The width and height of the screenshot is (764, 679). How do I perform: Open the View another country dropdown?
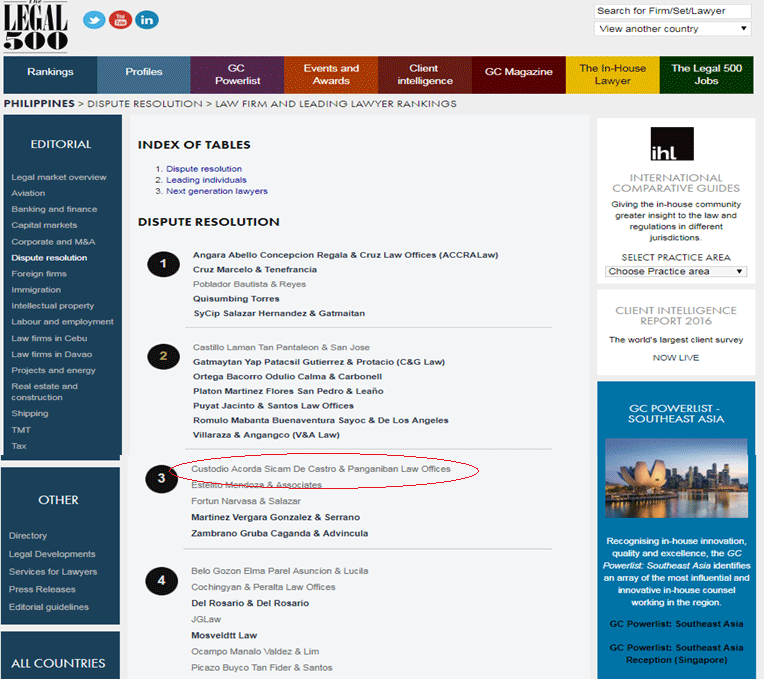coord(673,29)
